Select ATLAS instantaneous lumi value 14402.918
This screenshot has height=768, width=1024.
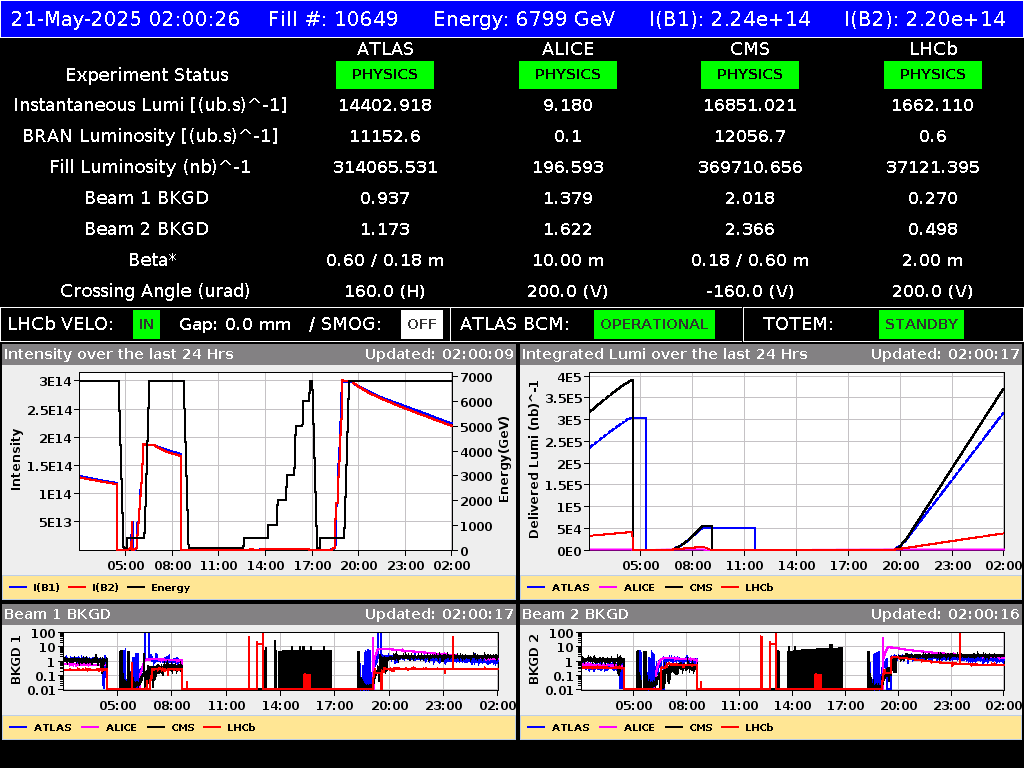click(385, 105)
